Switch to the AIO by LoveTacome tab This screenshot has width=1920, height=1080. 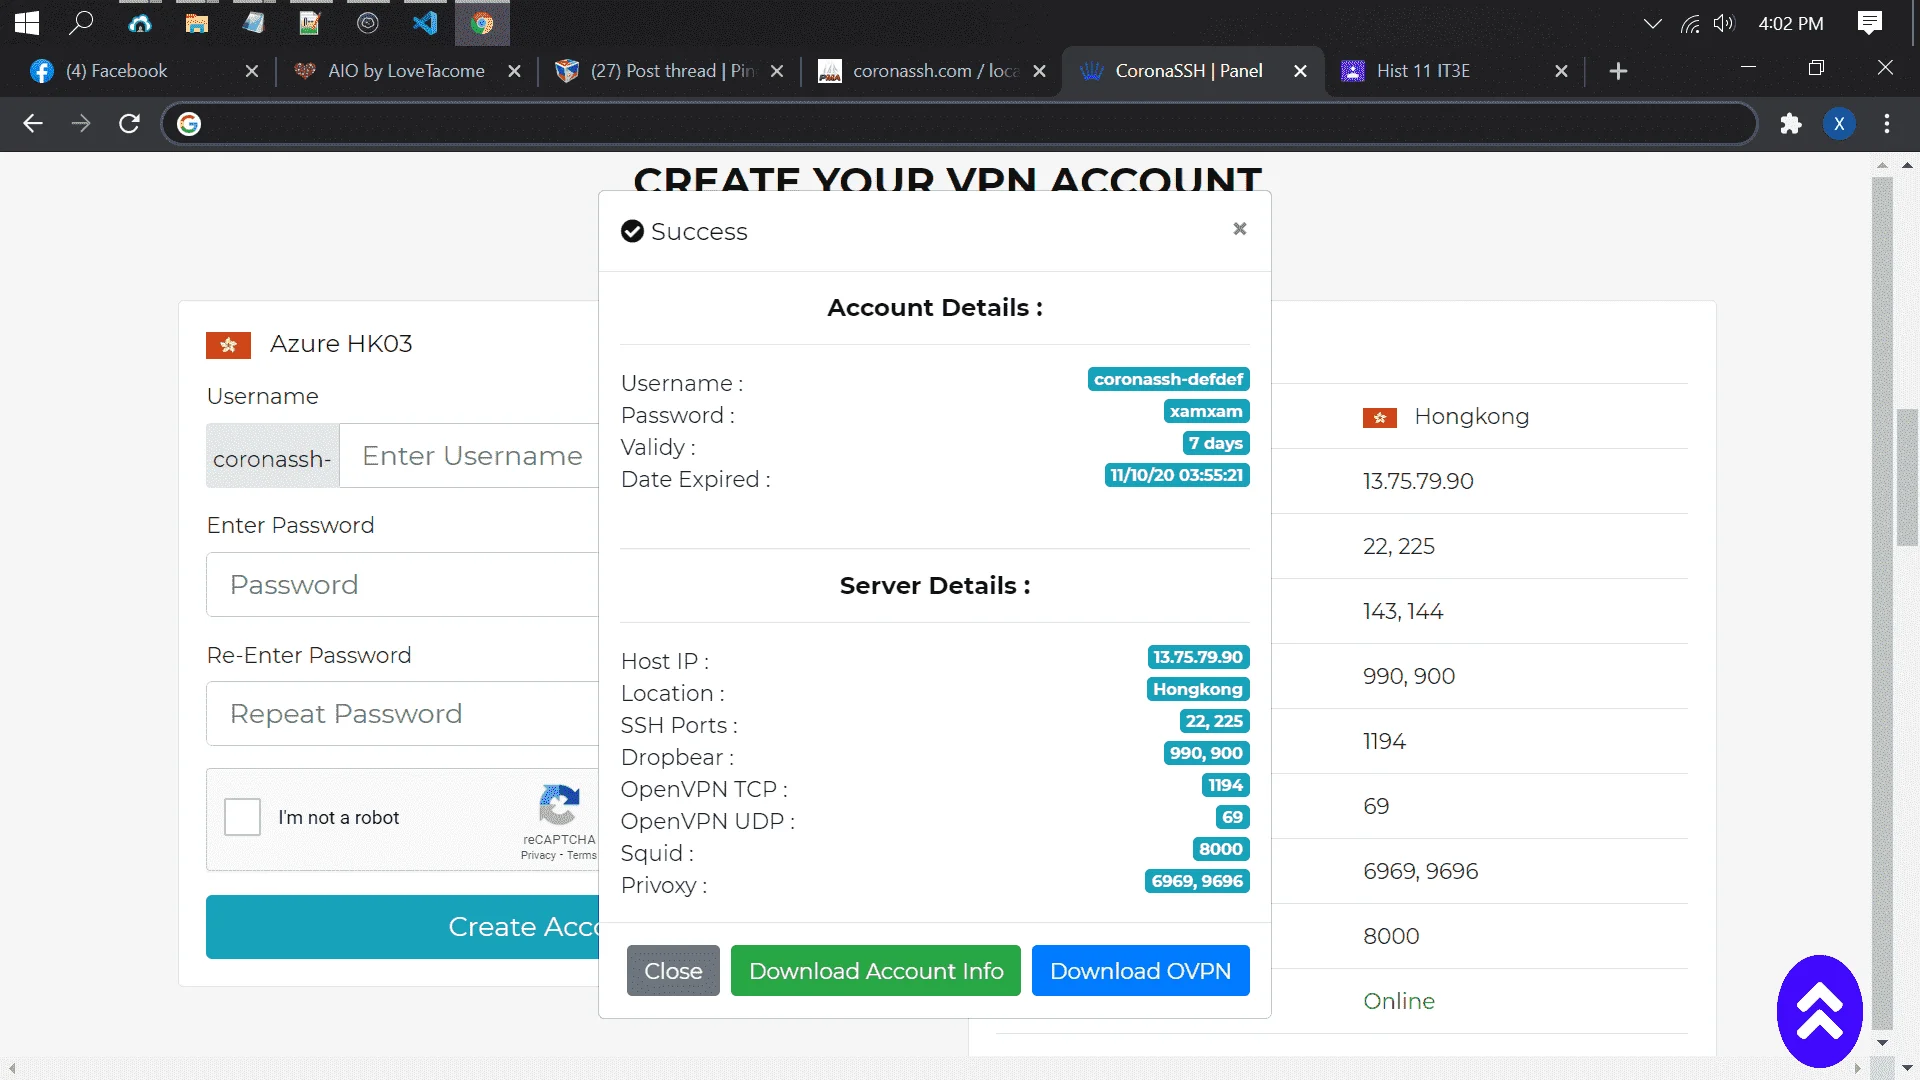click(408, 71)
